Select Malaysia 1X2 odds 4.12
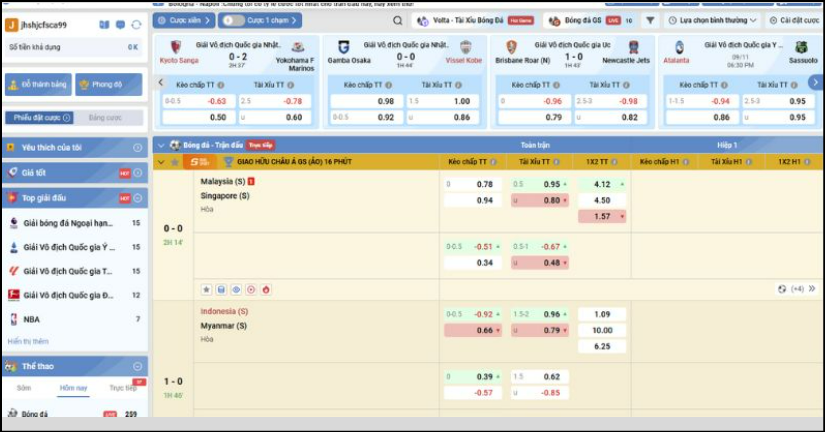Image resolution: width=825 pixels, height=432 pixels. click(603, 185)
